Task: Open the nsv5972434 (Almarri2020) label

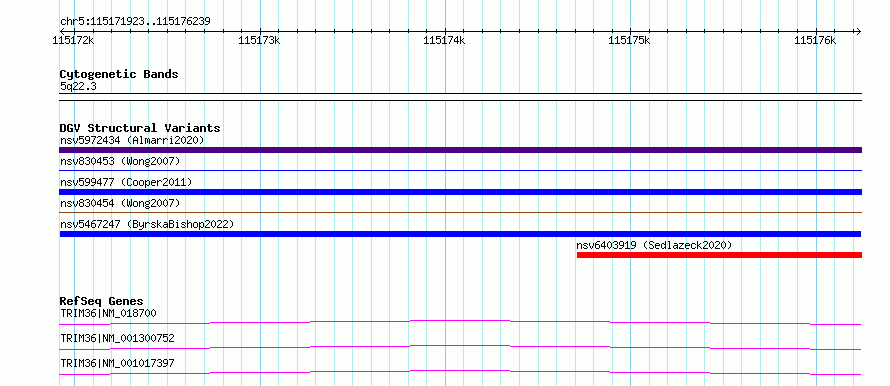Action: 132,140
